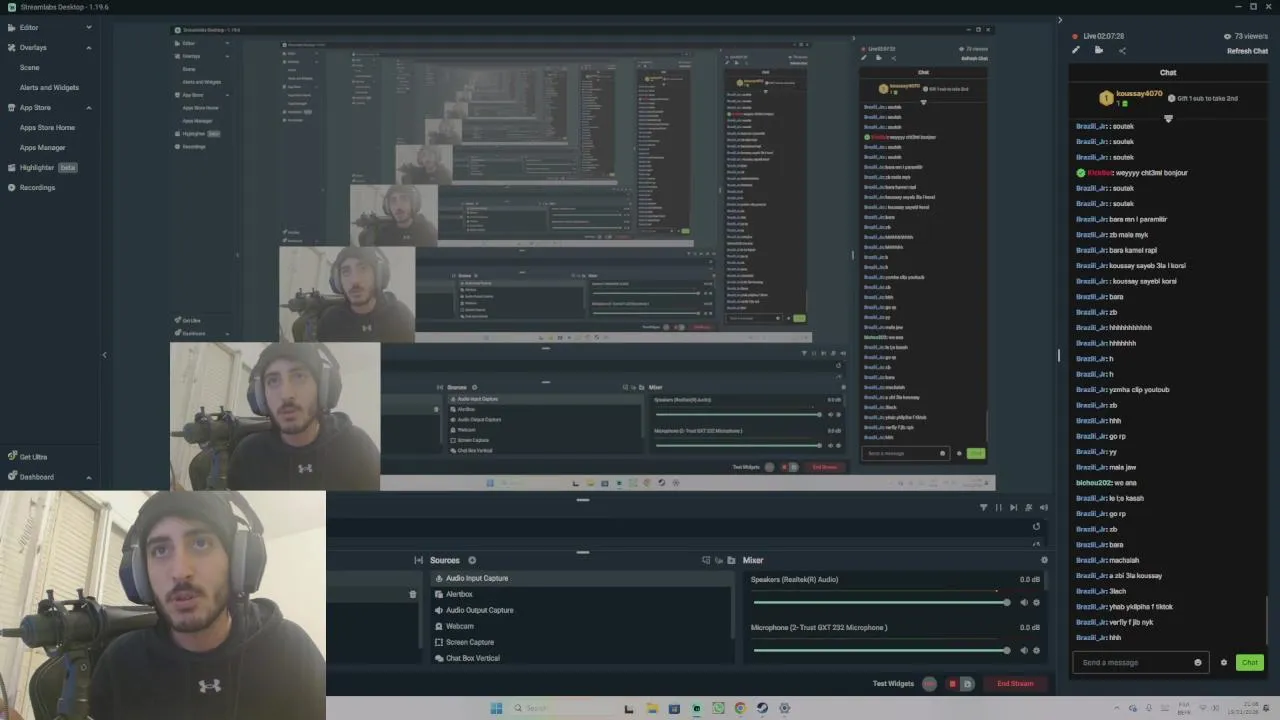Image resolution: width=1280 pixels, height=720 pixels.
Task: Click the filter funnel icon in events bar
Action: pyautogui.click(x=983, y=507)
